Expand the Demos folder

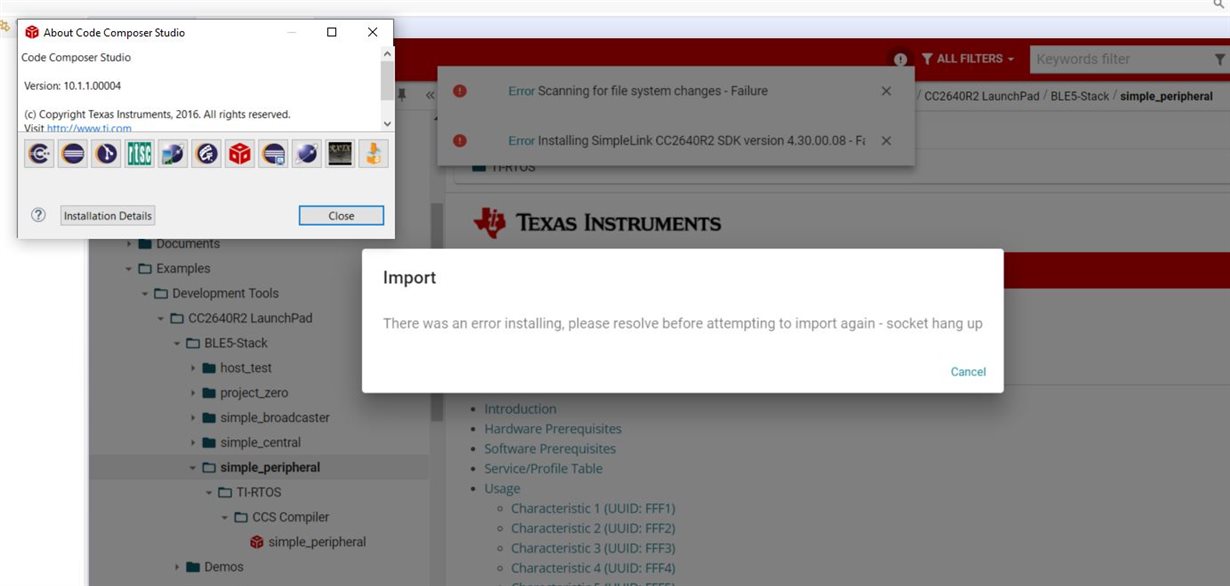point(177,566)
